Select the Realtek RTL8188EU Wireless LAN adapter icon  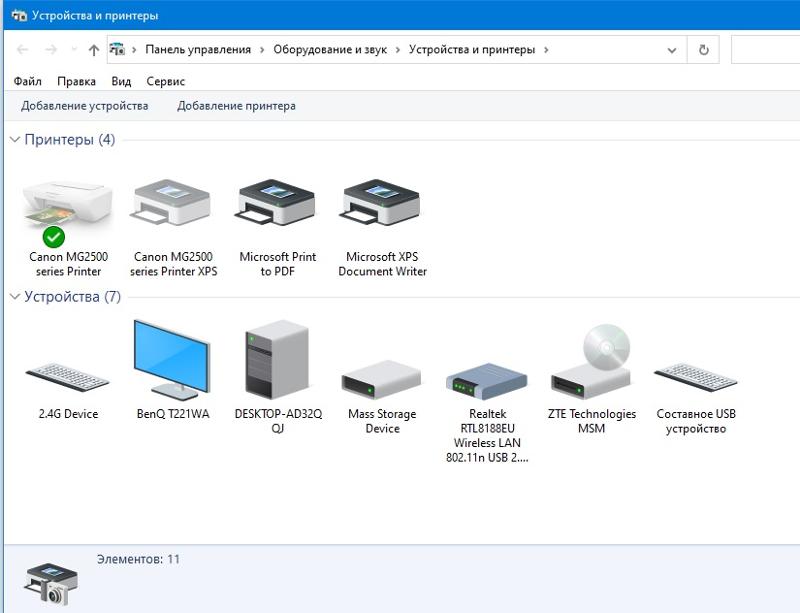pos(486,381)
